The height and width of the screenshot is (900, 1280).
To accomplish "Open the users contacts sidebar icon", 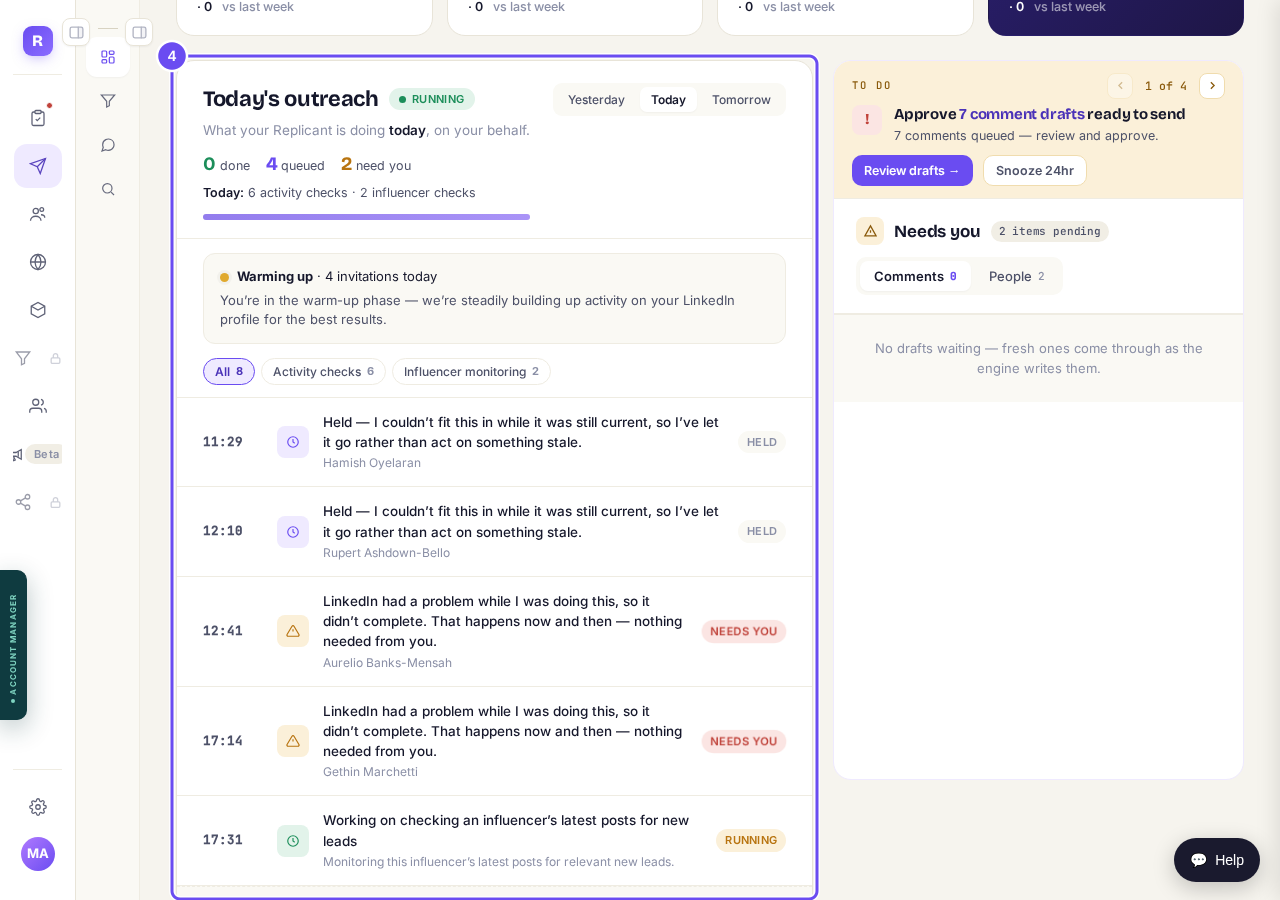I will point(38,406).
